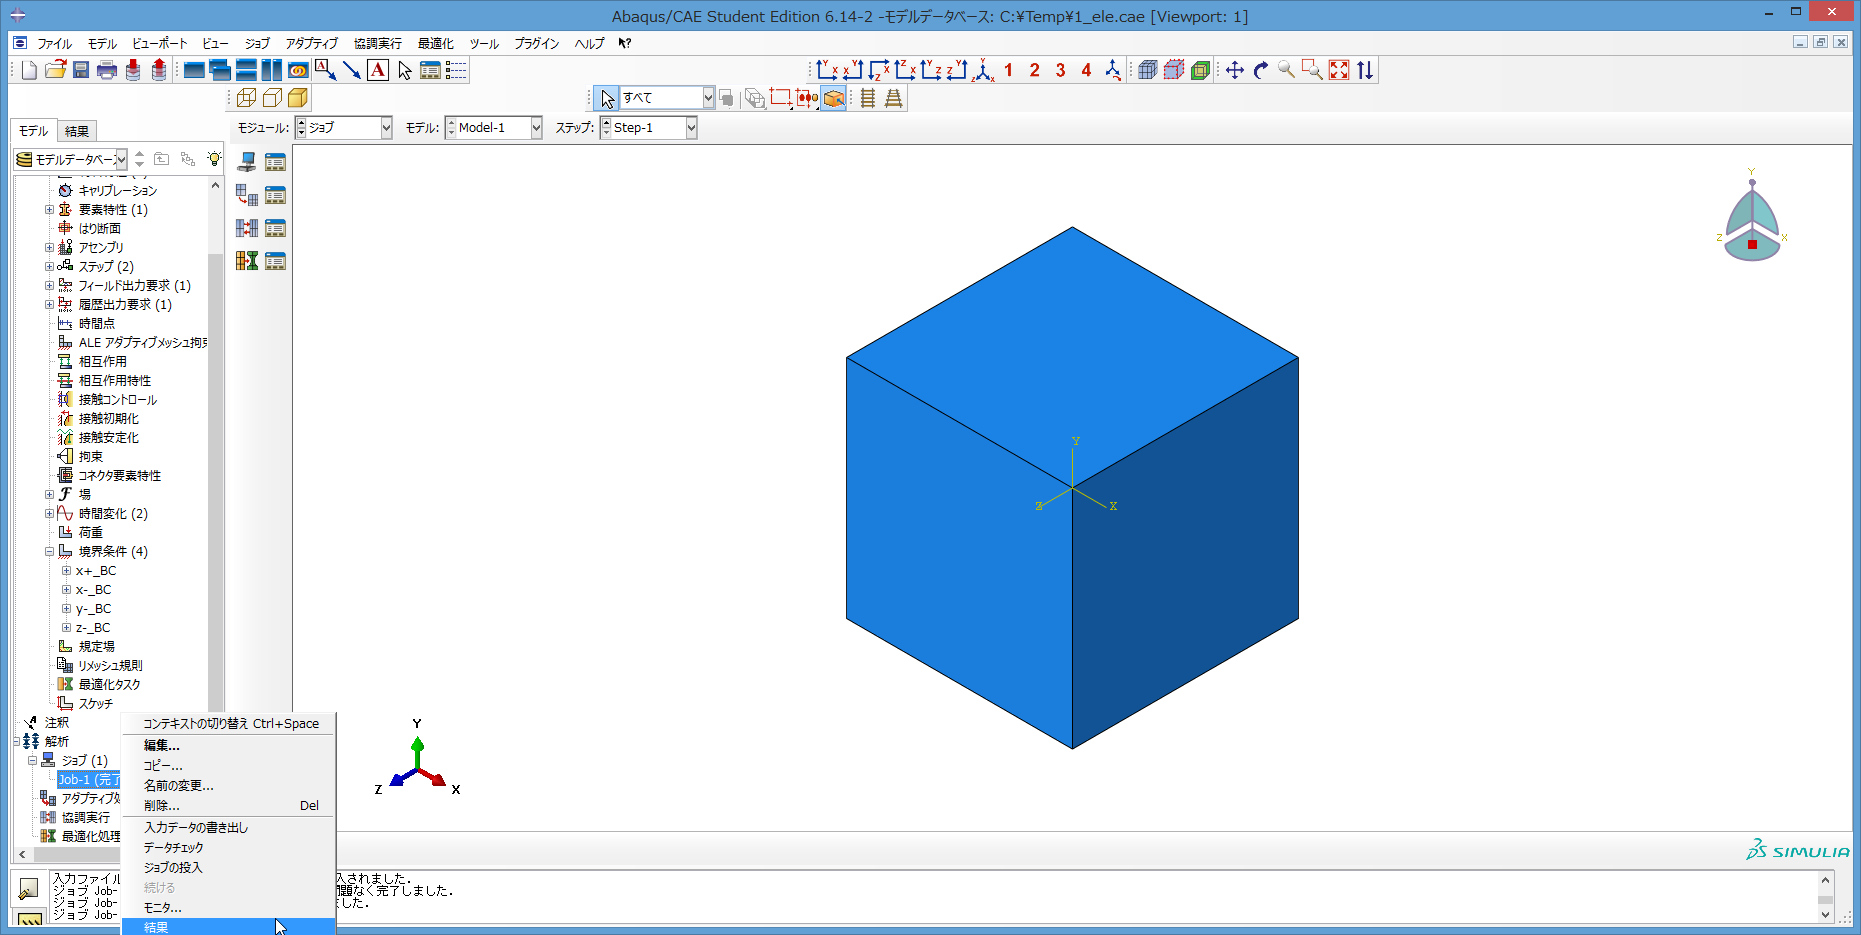Viewport: 1861px width, 935px height.
Task: Expand the 時間変化 (2) tree node
Action: pos(49,514)
